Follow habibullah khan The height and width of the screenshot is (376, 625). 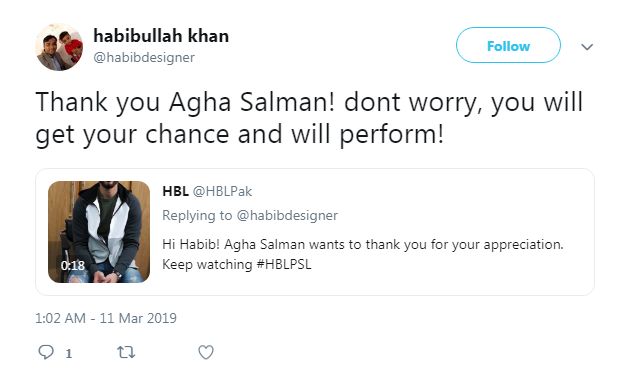coord(508,45)
